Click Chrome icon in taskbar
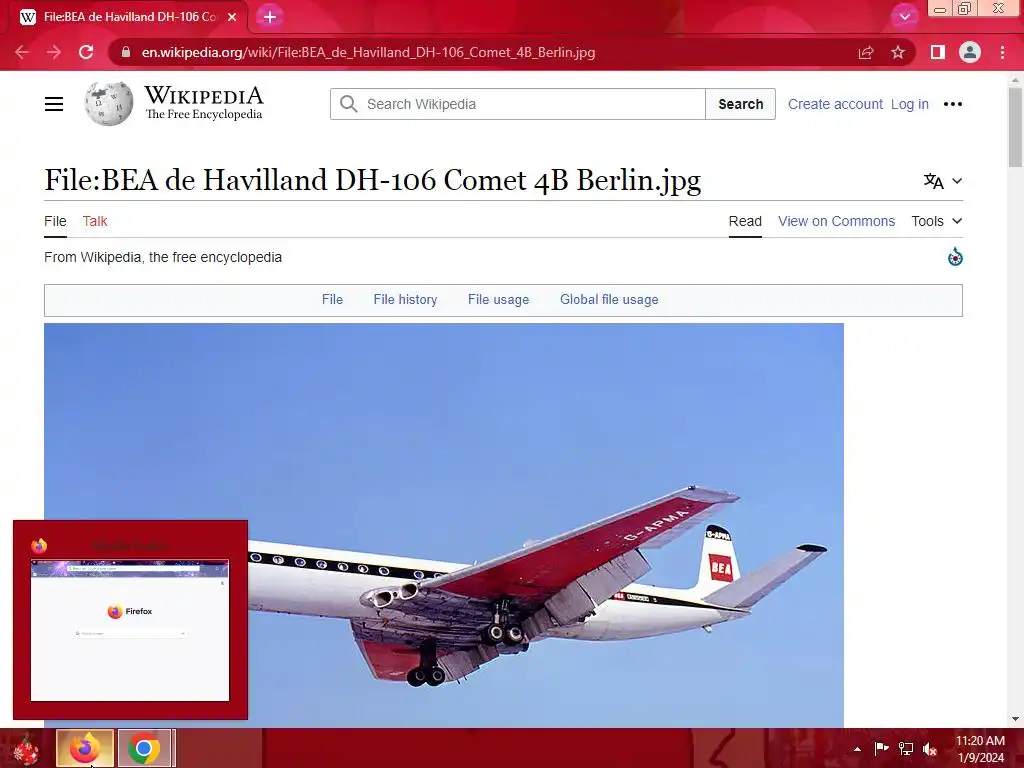 pyautogui.click(x=144, y=748)
